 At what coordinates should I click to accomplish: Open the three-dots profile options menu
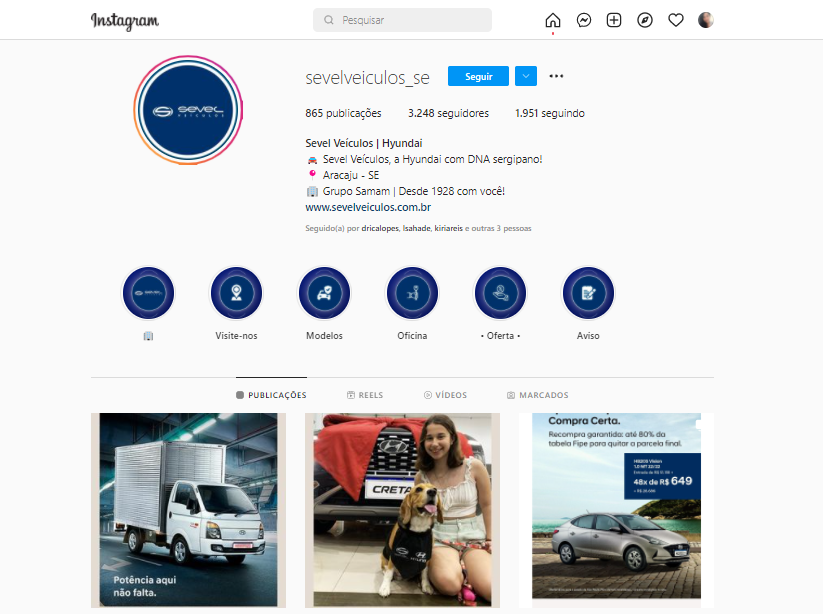click(557, 76)
